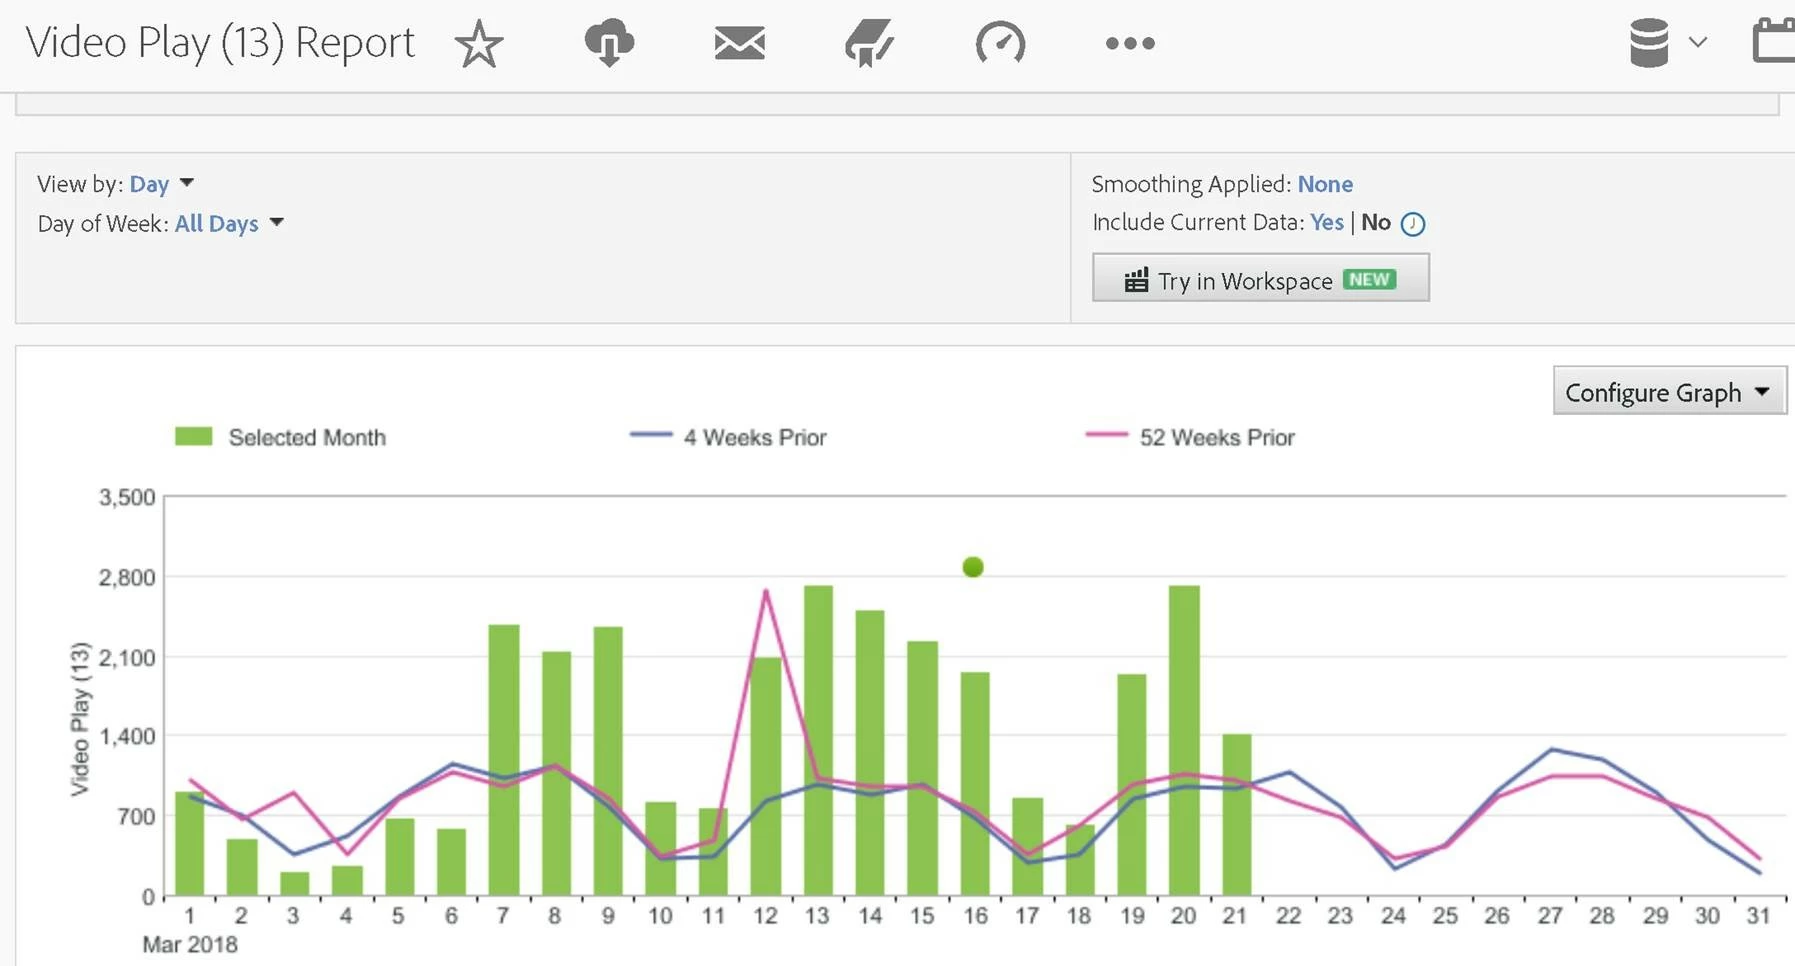This screenshot has width=1795, height=966.
Task: Set Include Current Data to No
Action: (x=1376, y=222)
